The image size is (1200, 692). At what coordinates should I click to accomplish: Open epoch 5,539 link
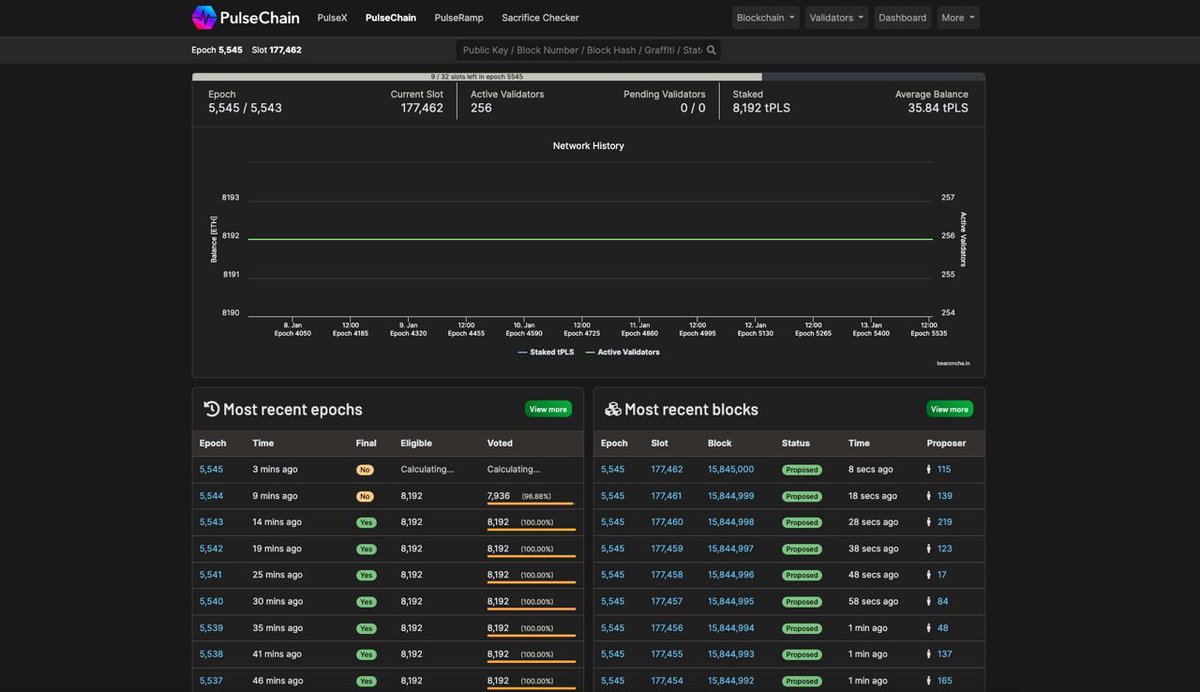coord(211,628)
